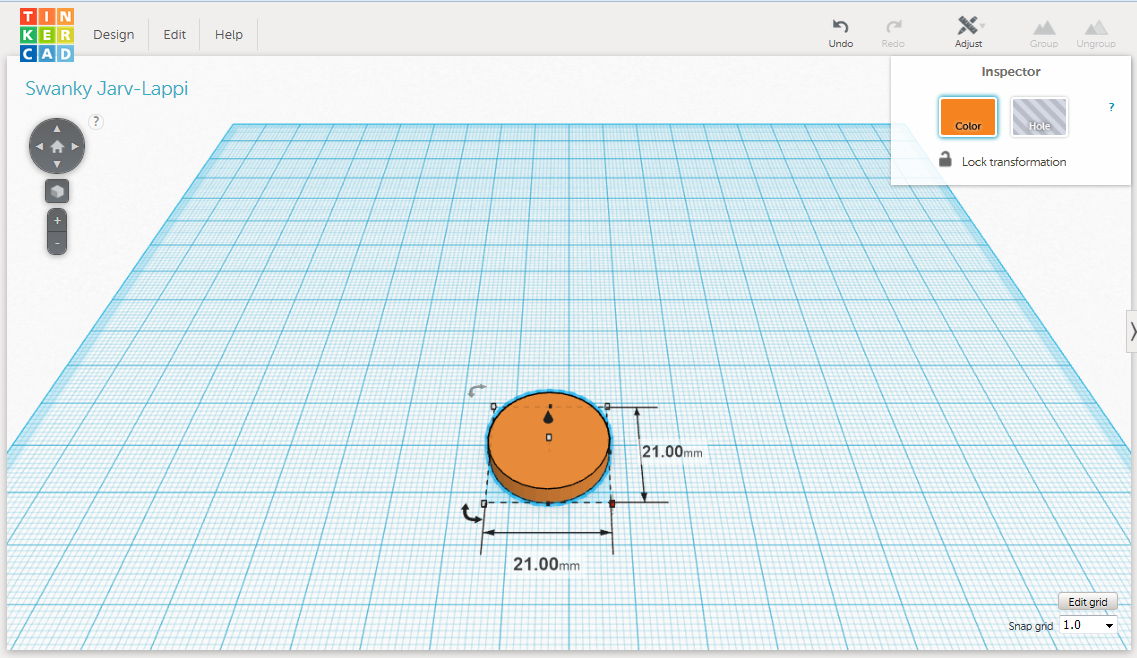Viewport: 1137px width, 658px height.
Task: Orbit view up with the top arrow
Action: pos(57,129)
